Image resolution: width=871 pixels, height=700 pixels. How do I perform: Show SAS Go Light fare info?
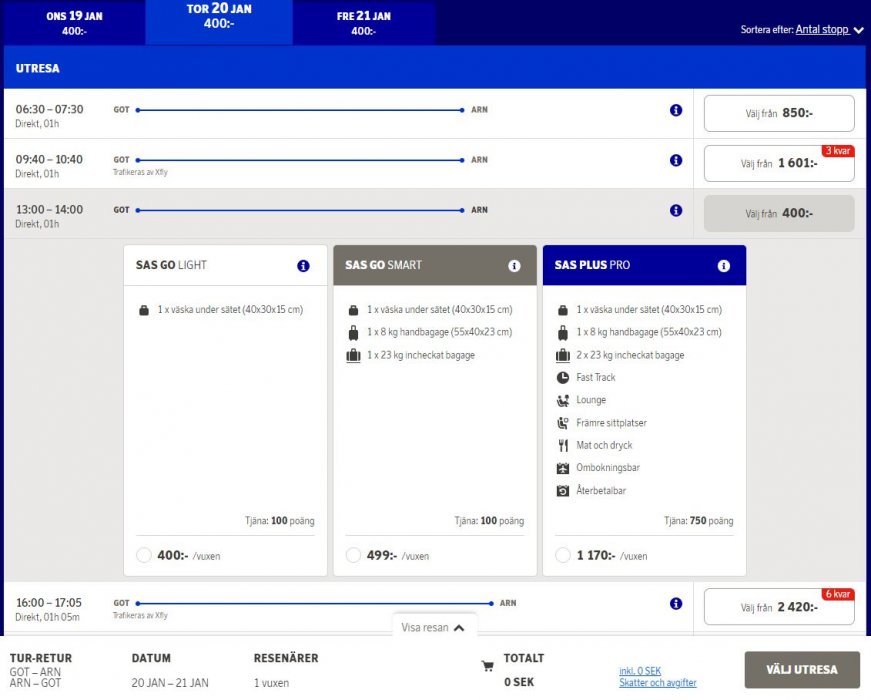(303, 266)
